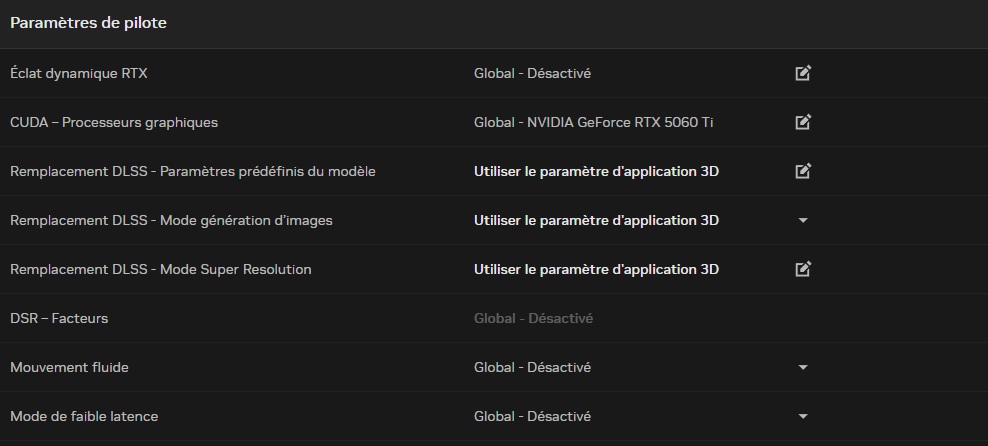Select 'Remplacement DLSS - Mode Super Resolution' label
The width and height of the screenshot is (988, 446).
coord(161,269)
